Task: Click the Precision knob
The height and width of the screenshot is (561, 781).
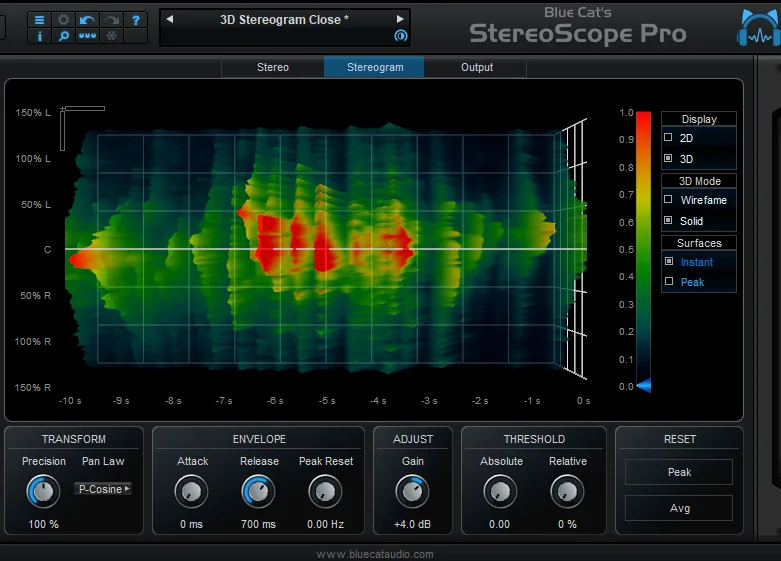Action: [x=43, y=492]
